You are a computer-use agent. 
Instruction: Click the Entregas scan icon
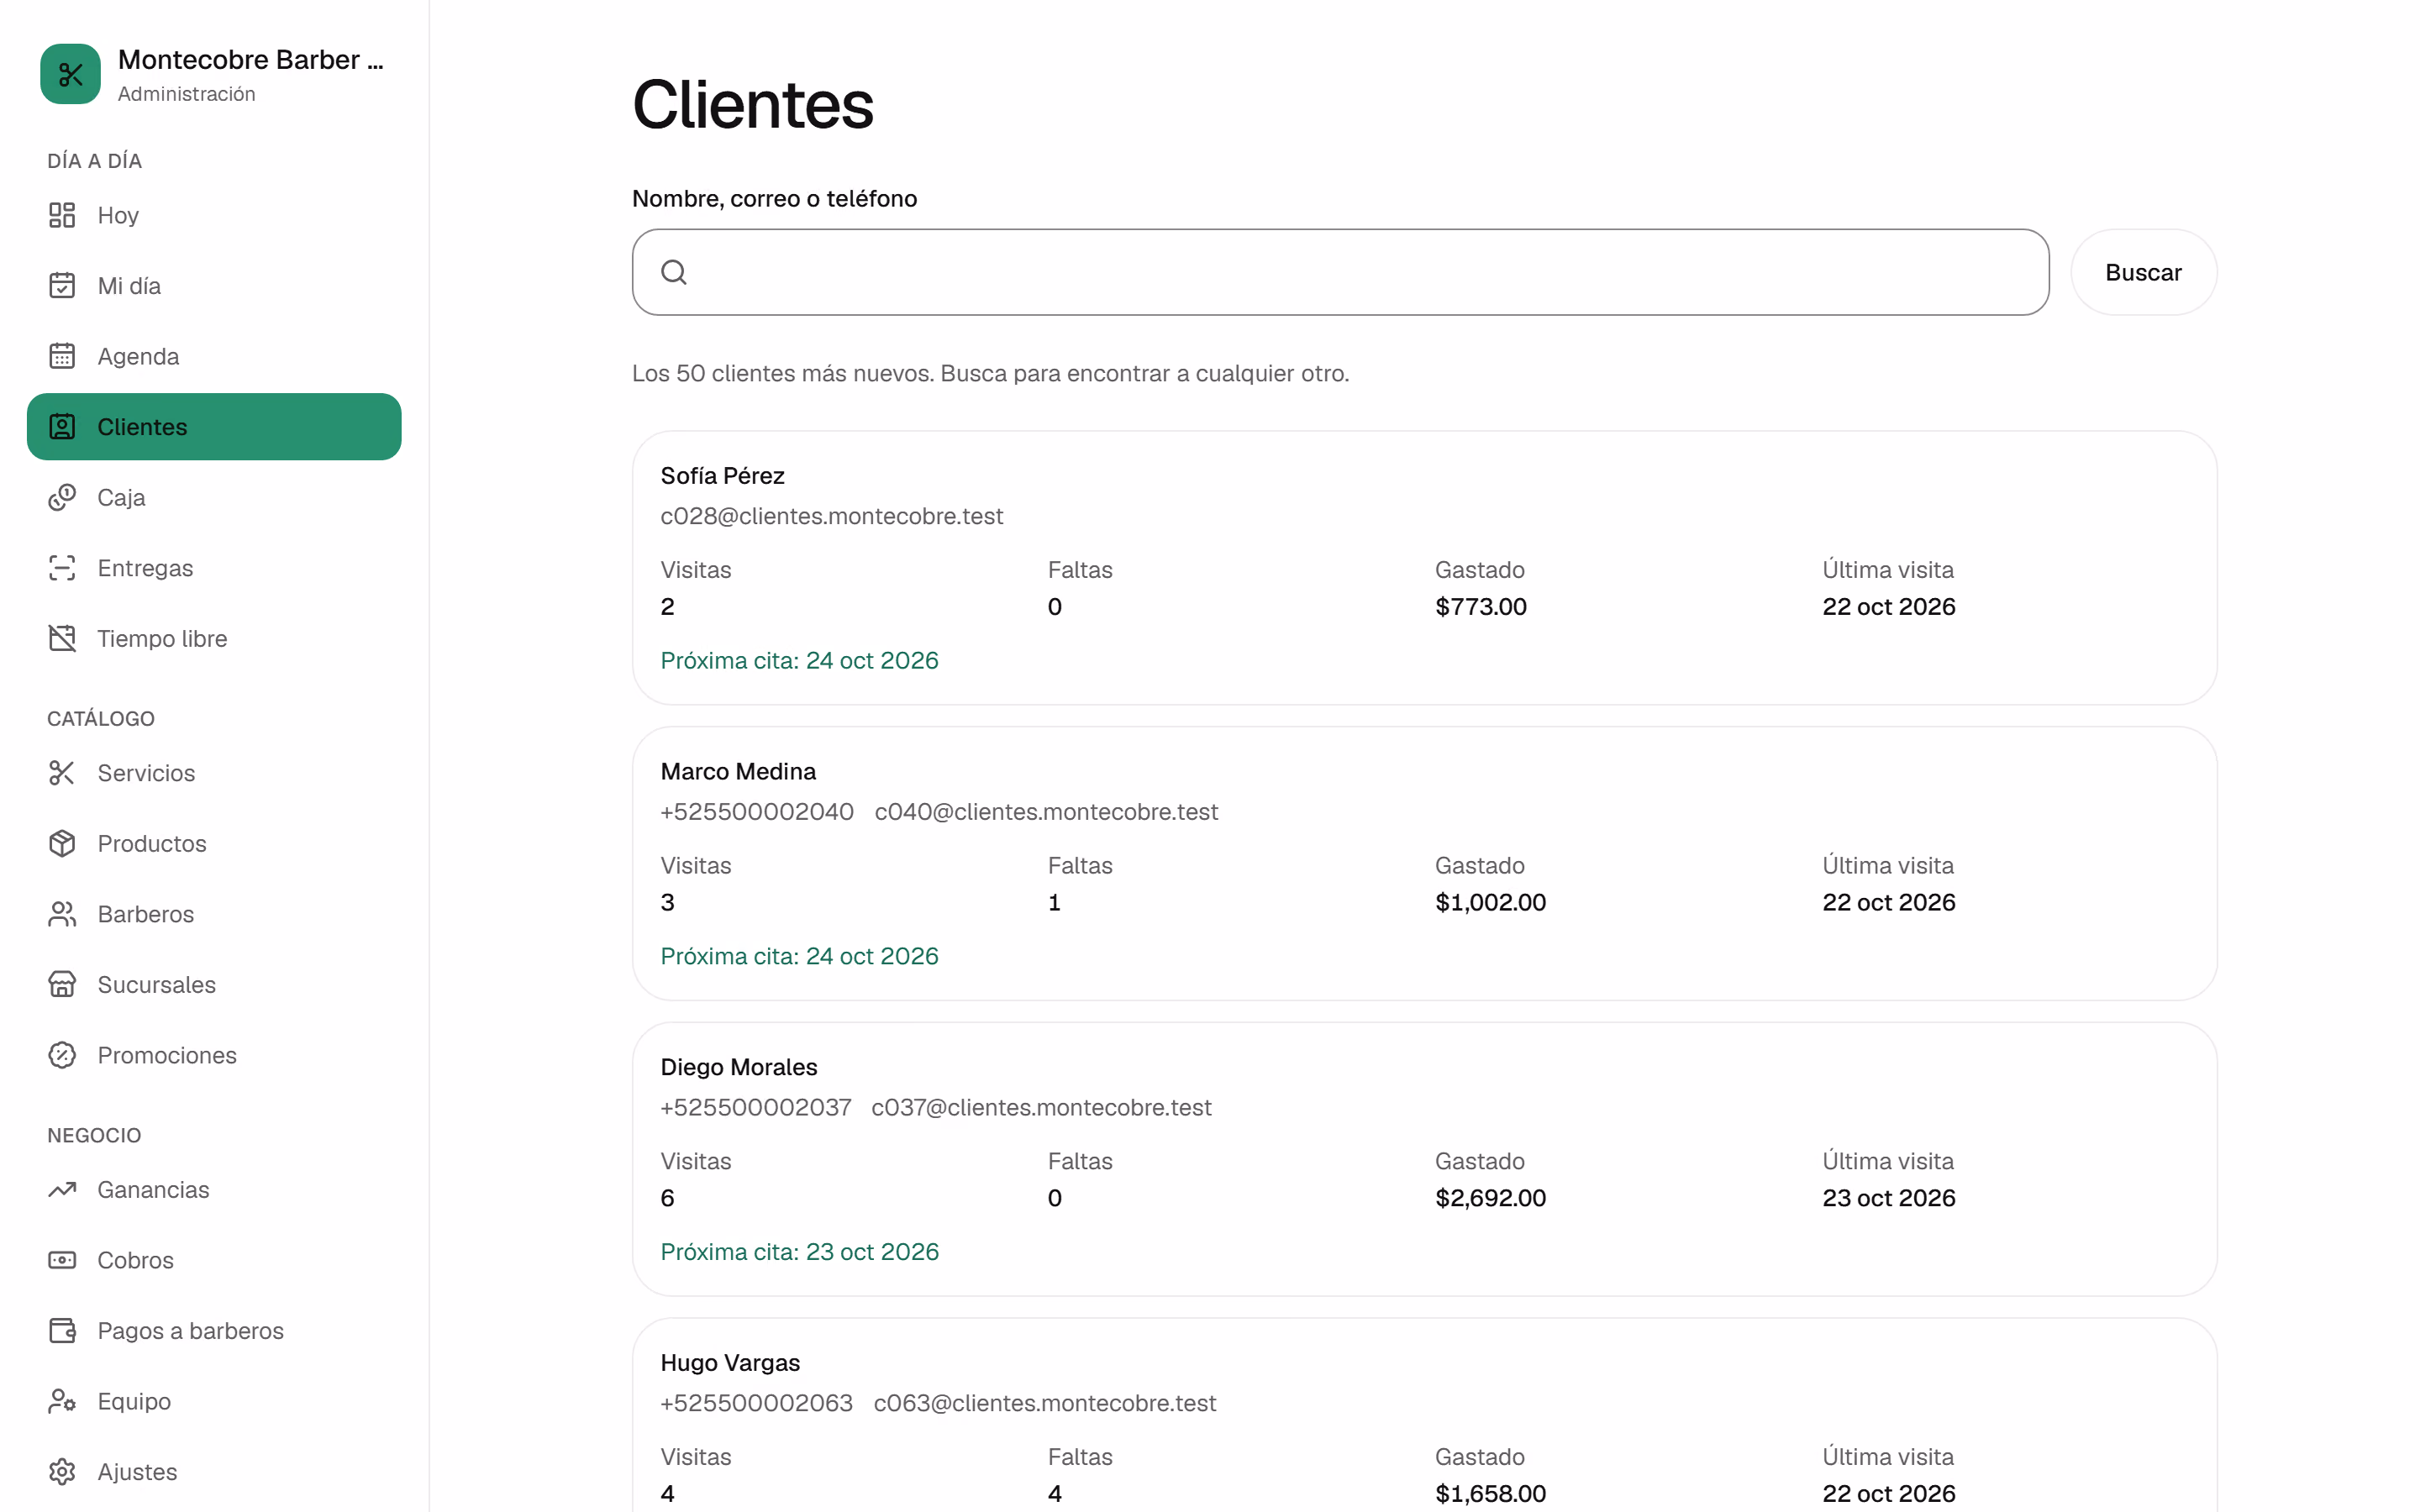pos(62,568)
